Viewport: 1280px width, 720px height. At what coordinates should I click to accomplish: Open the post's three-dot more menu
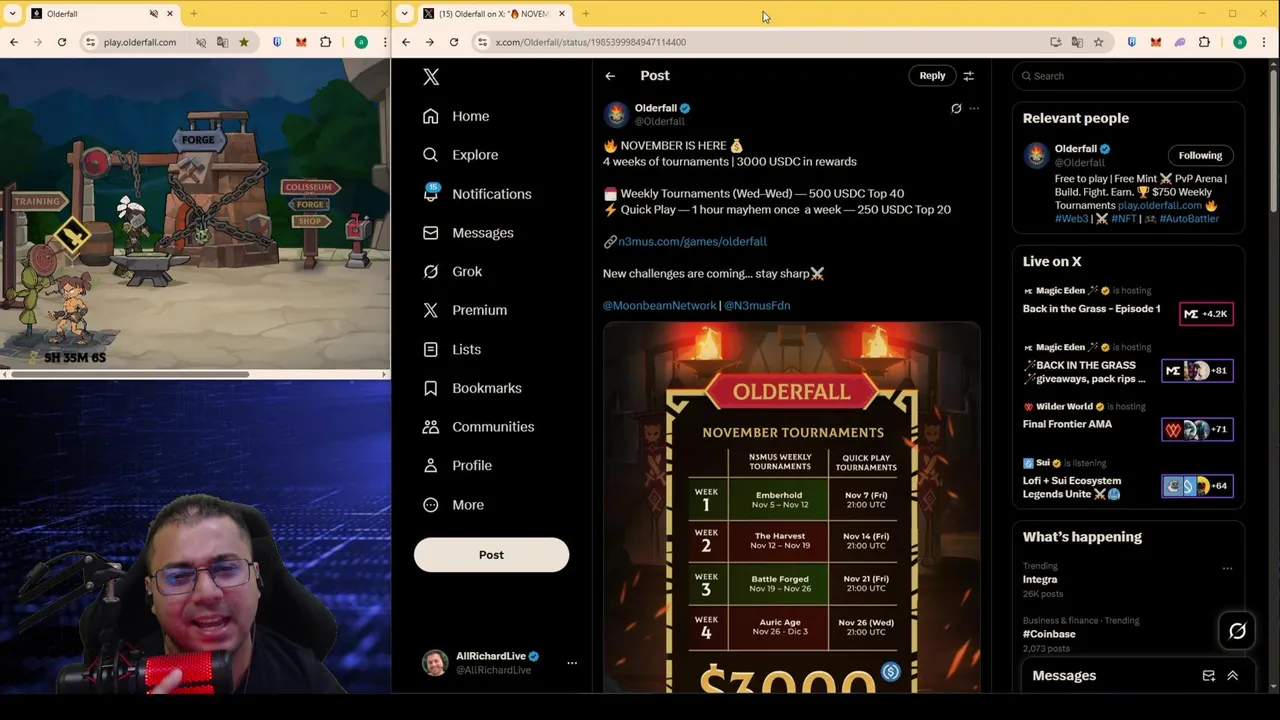pyautogui.click(x=974, y=109)
